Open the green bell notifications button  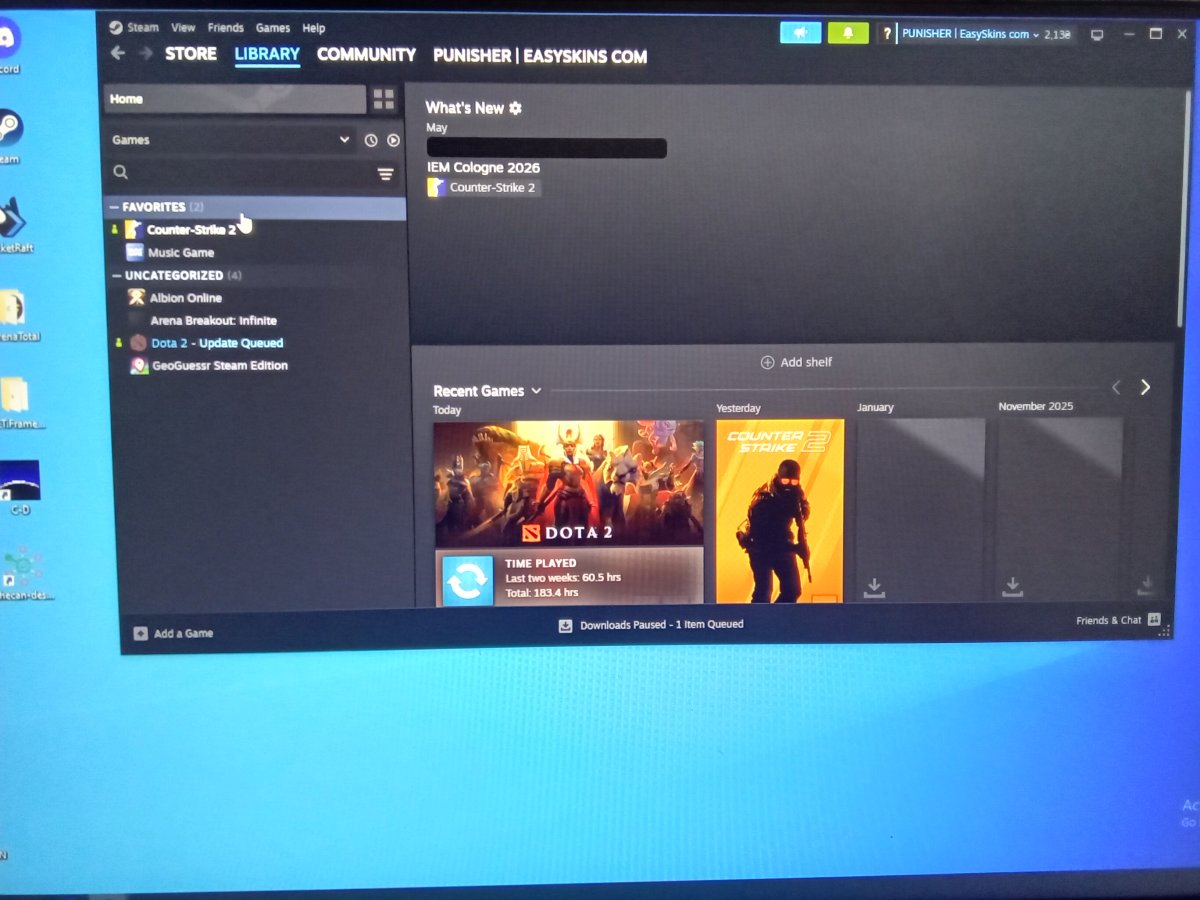pos(848,33)
